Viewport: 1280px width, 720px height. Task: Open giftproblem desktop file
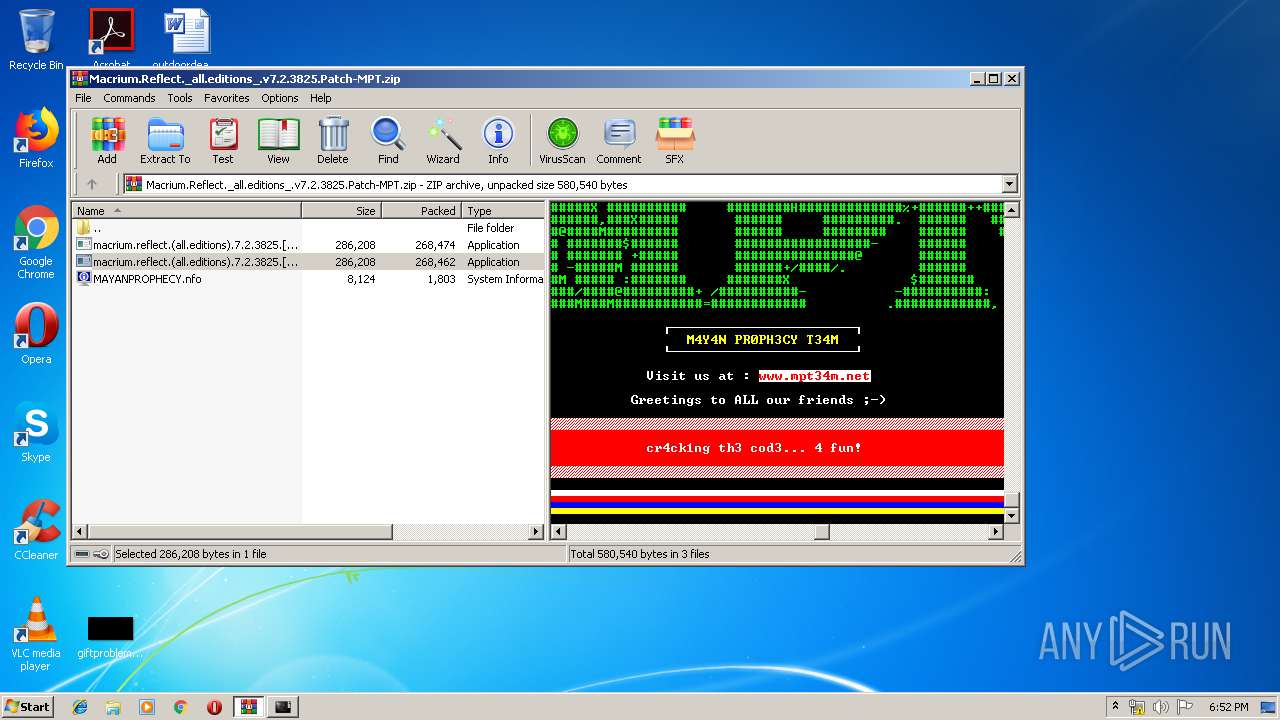point(110,636)
